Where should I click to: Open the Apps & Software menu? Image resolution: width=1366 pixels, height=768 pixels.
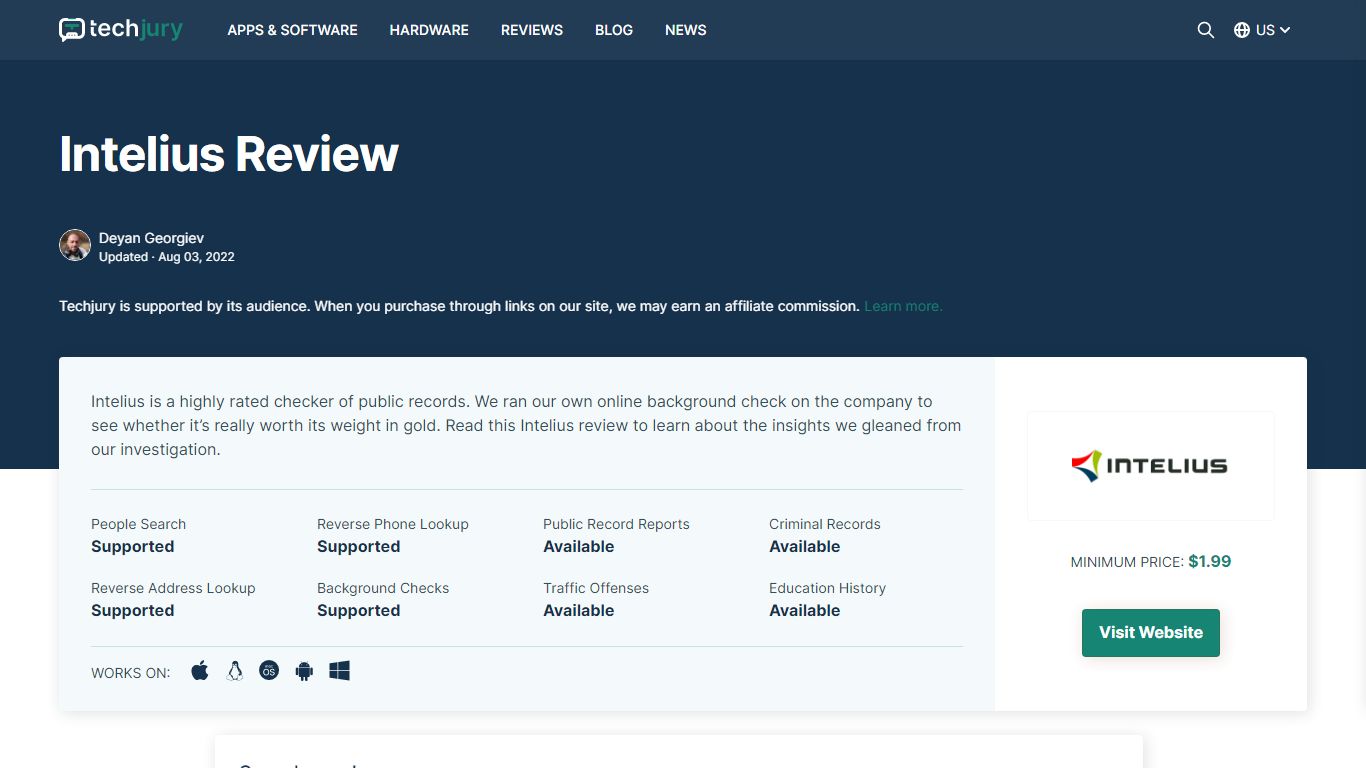292,30
